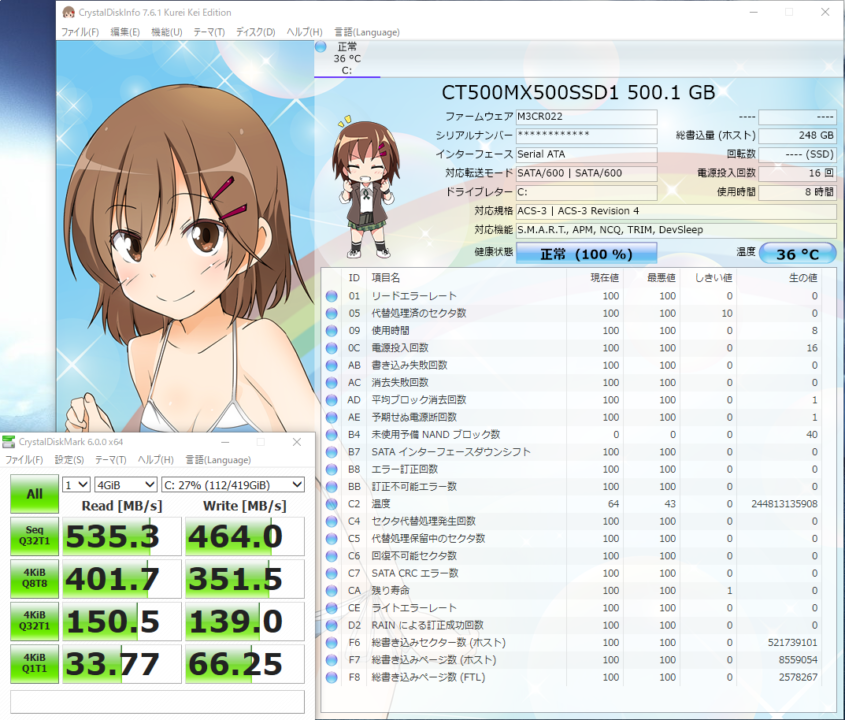Viewport: 845px width, 720px height.
Task: Click status orb for ID CA 残り寿命
Action: click(x=331, y=590)
